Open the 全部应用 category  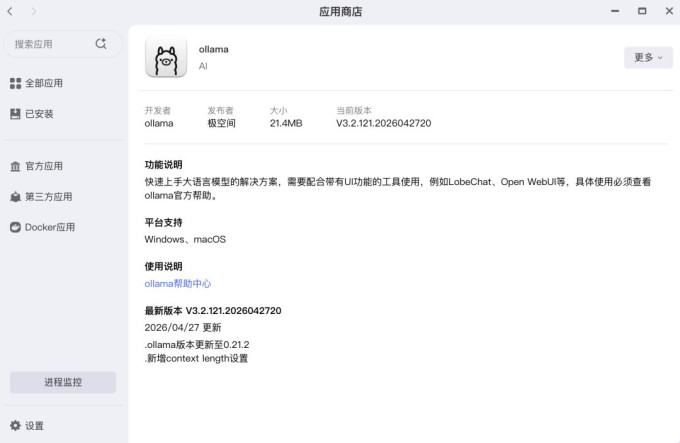tap(44, 83)
